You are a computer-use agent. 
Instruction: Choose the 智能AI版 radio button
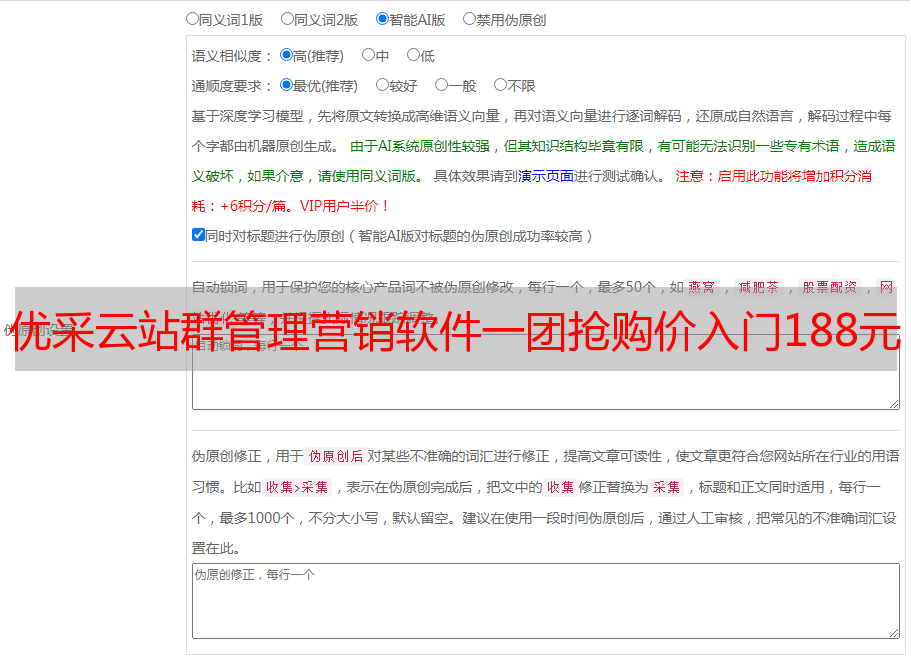pyautogui.click(x=382, y=19)
